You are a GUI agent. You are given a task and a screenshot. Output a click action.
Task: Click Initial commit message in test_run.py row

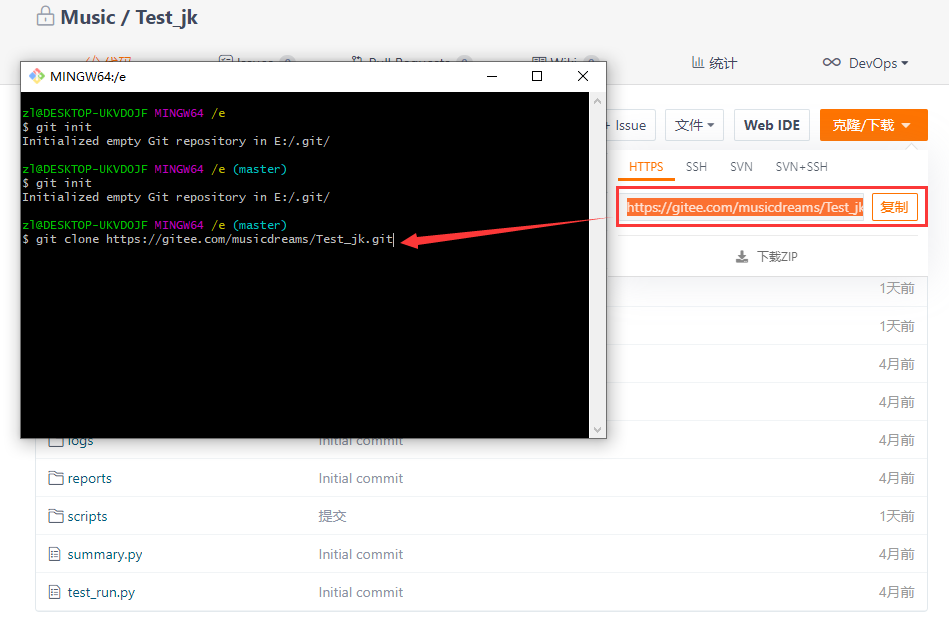361,593
